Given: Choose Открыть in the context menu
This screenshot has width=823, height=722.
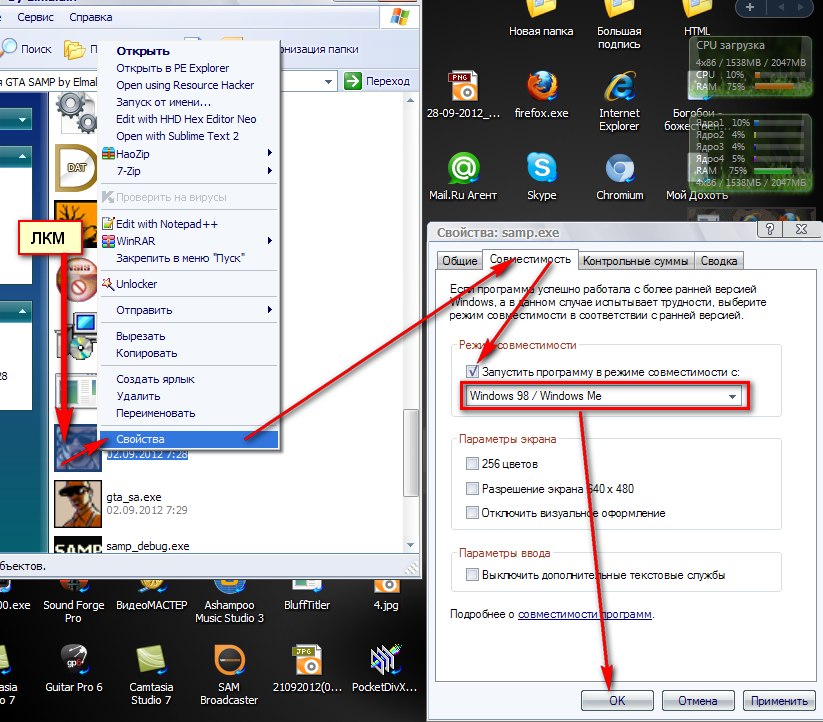Looking at the screenshot, I should [x=189, y=51].
